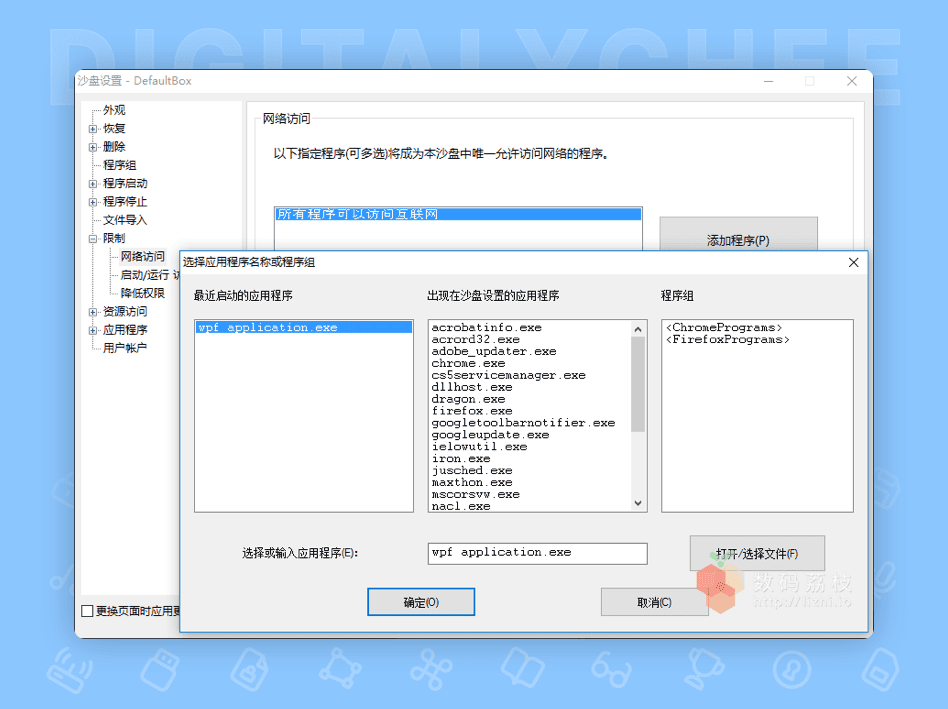Expand the 删除 tree node

click(93, 147)
